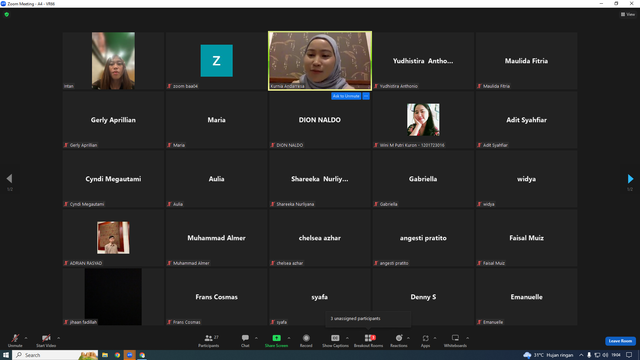Open more options beside Ask to Unmute
Screen dimensions: 640x360
coord(366,96)
